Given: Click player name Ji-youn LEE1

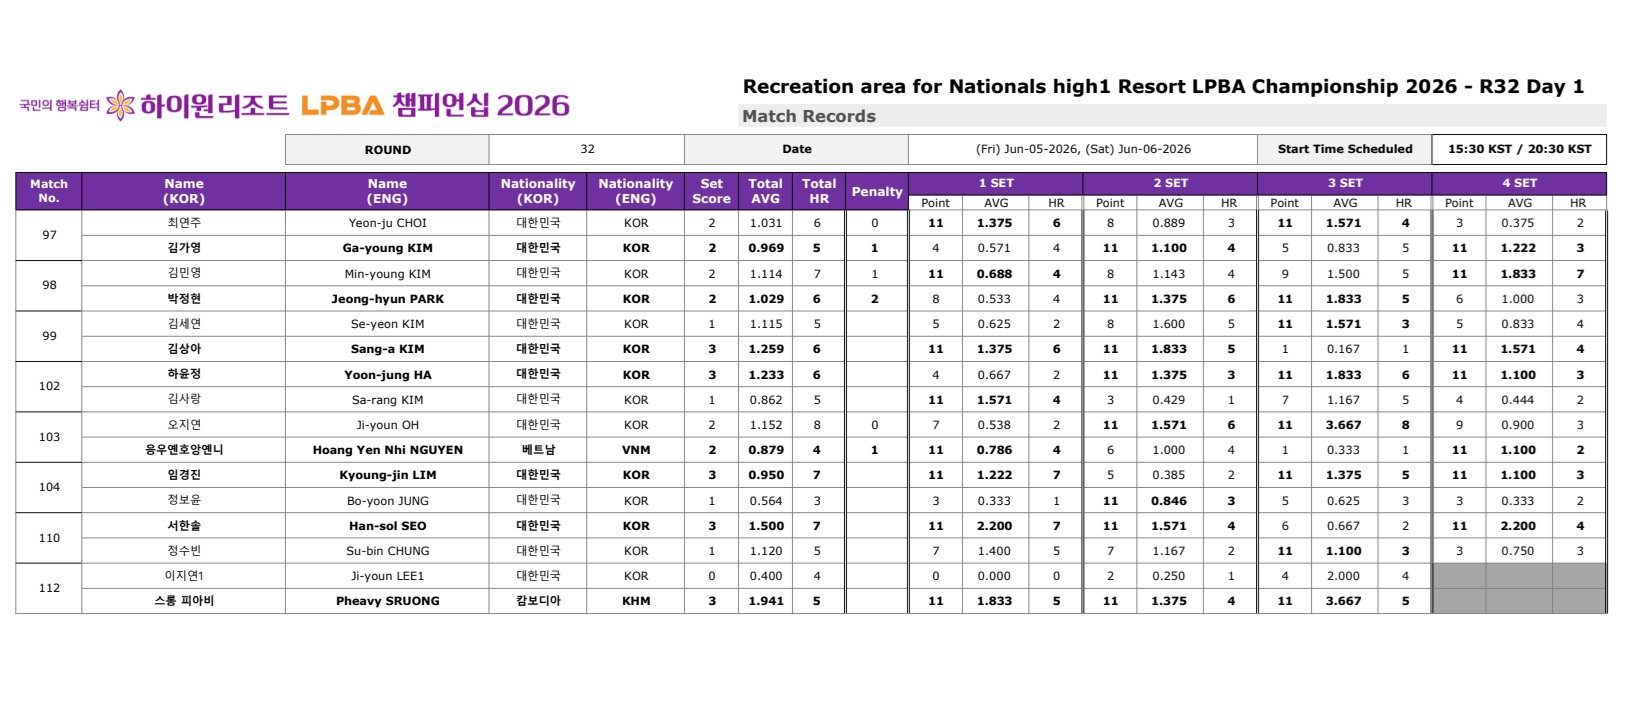Looking at the screenshot, I should (x=387, y=576).
